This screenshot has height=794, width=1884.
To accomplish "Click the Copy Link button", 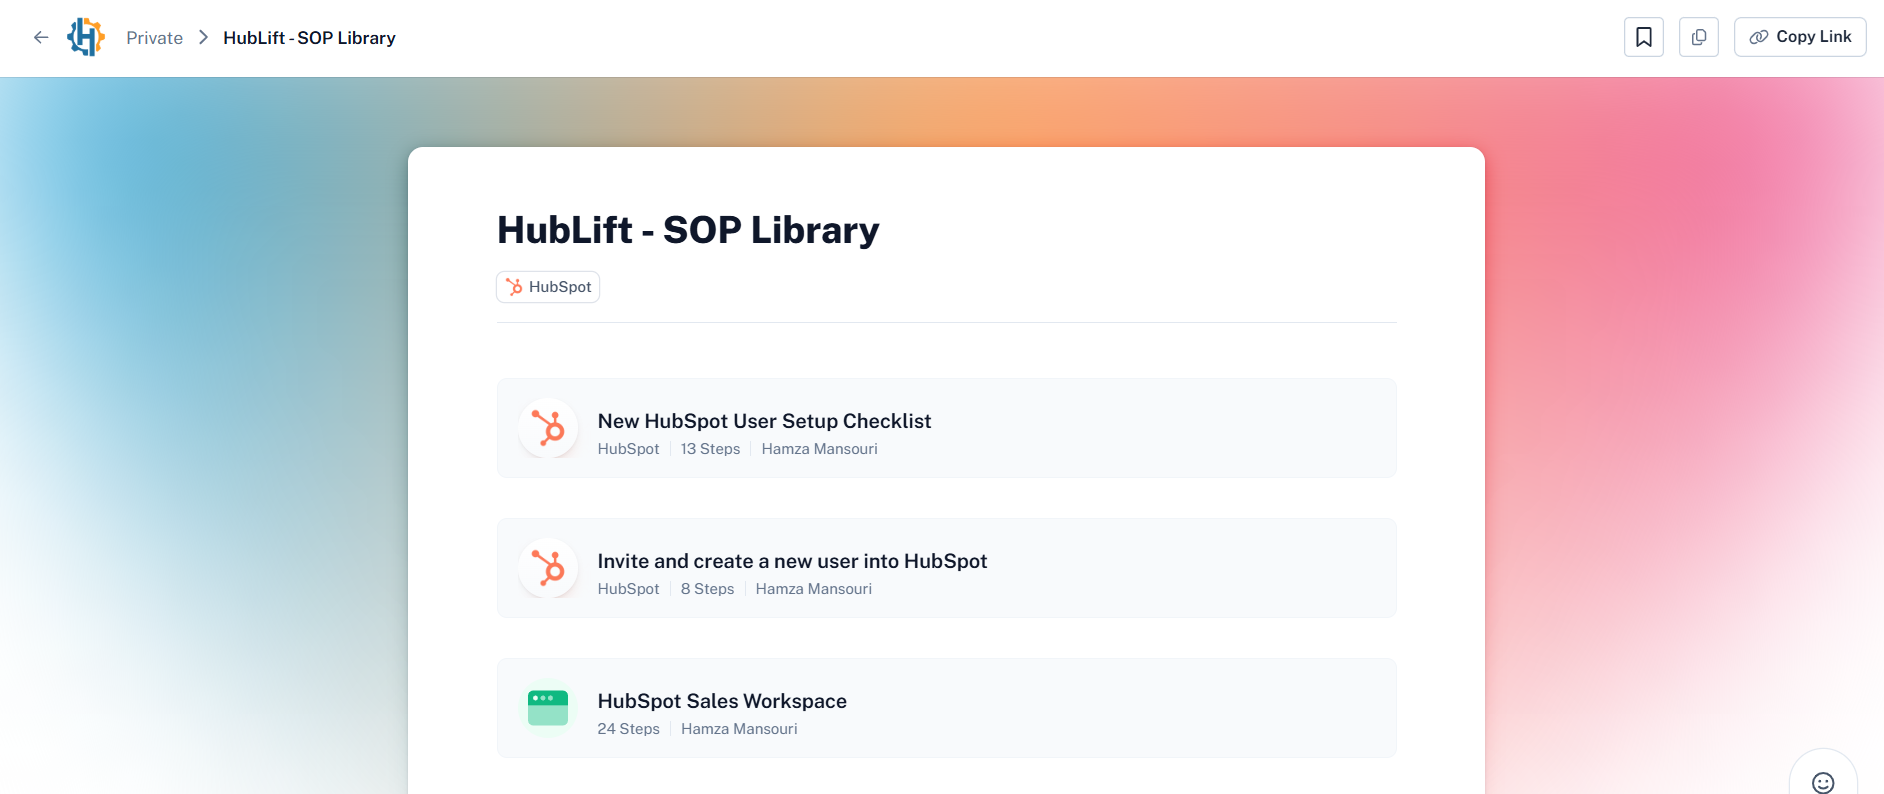I will (x=1799, y=37).
